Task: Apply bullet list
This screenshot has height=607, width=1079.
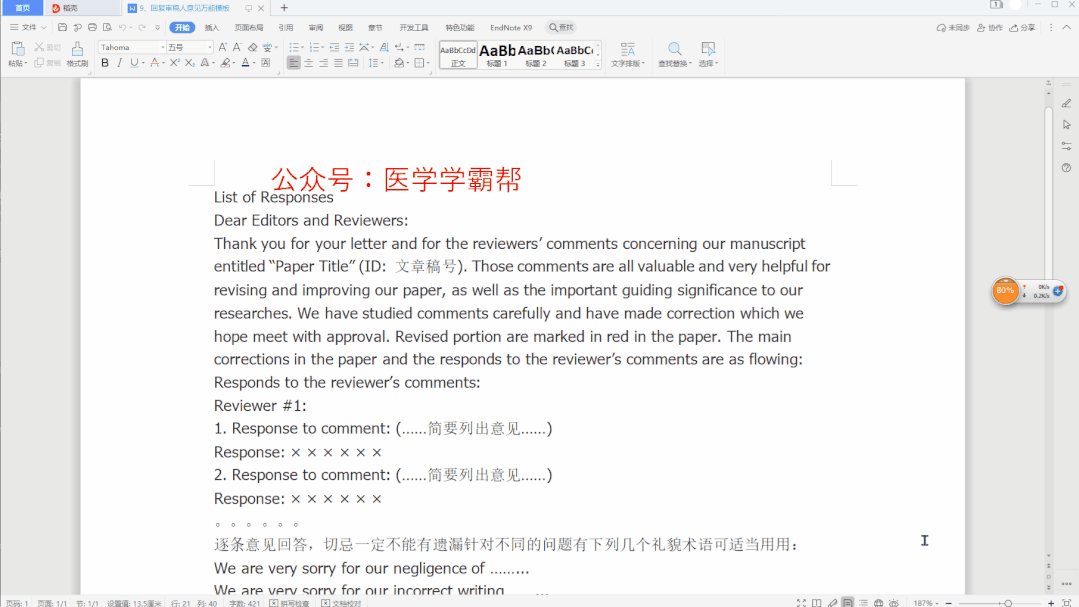Action: pyautogui.click(x=294, y=47)
